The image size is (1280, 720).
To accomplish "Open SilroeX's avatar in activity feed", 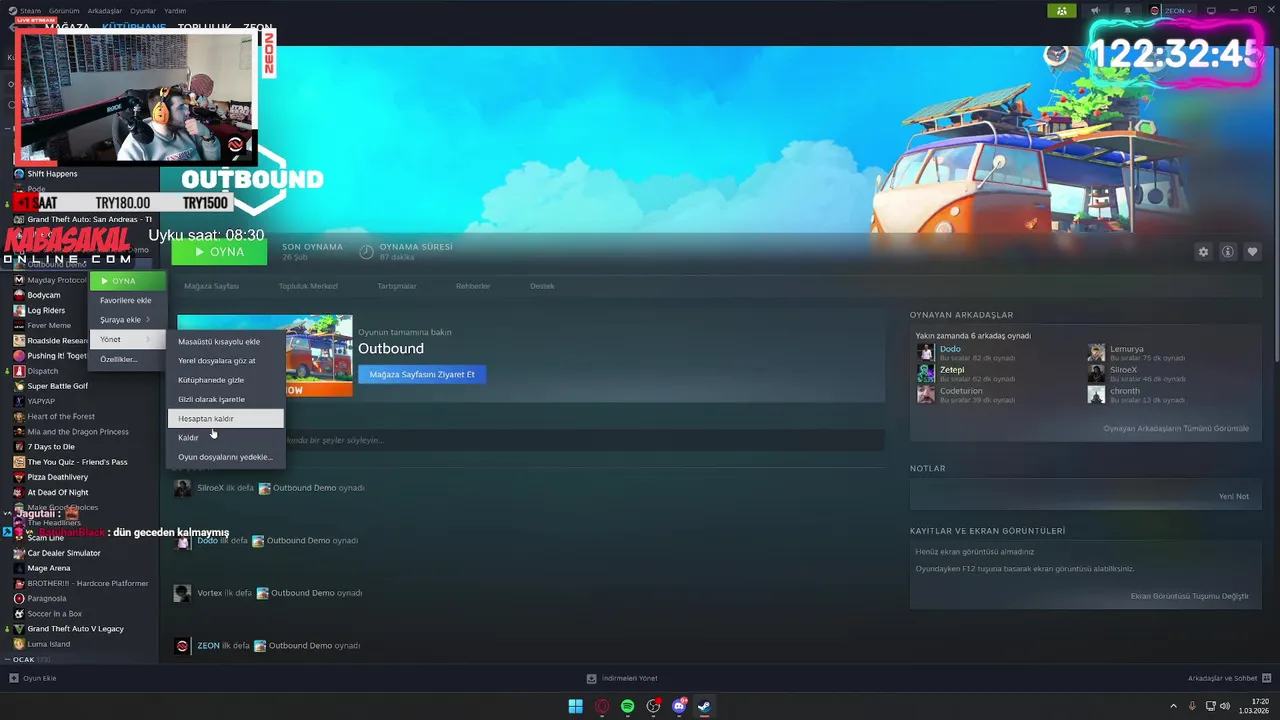I will tap(182, 488).
